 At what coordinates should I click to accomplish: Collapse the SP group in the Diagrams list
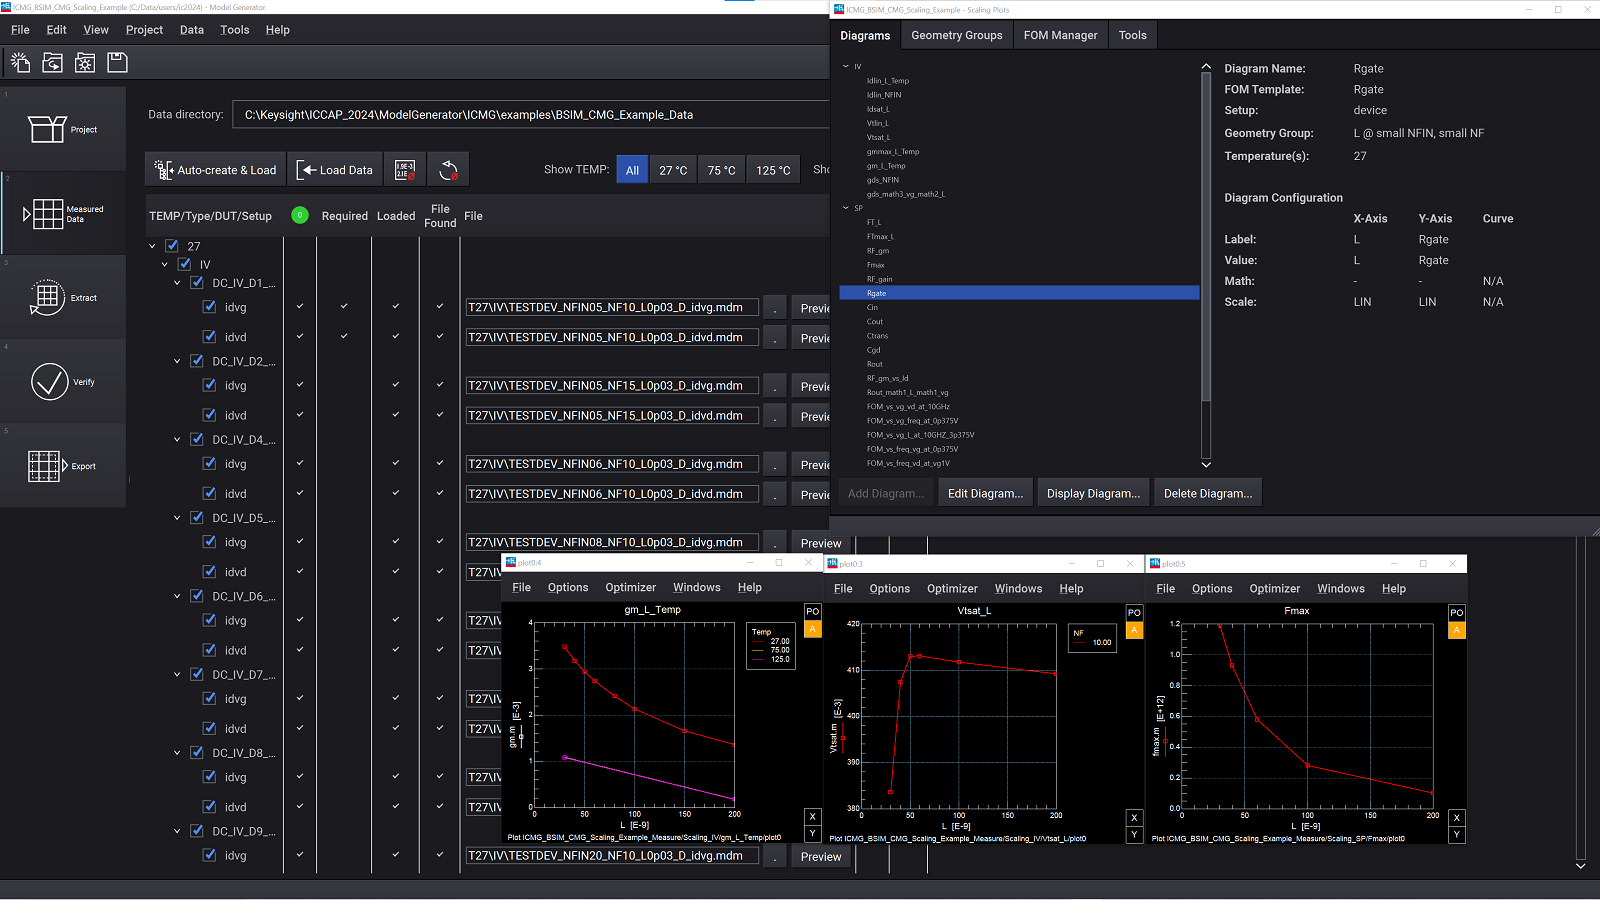tap(846, 208)
